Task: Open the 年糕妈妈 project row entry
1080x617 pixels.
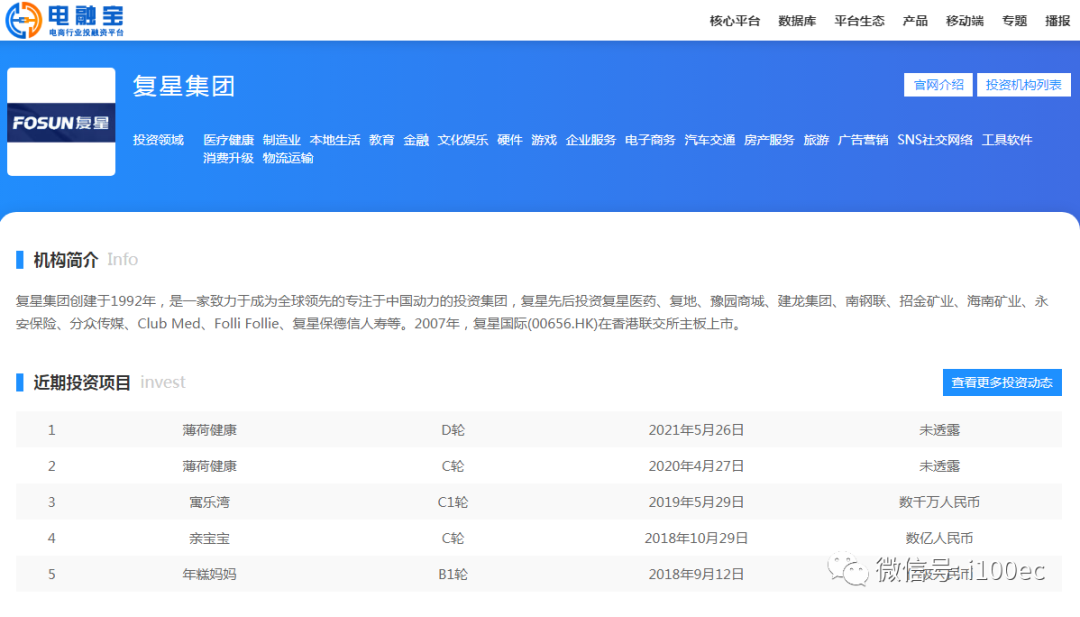Action: pyautogui.click(x=209, y=574)
